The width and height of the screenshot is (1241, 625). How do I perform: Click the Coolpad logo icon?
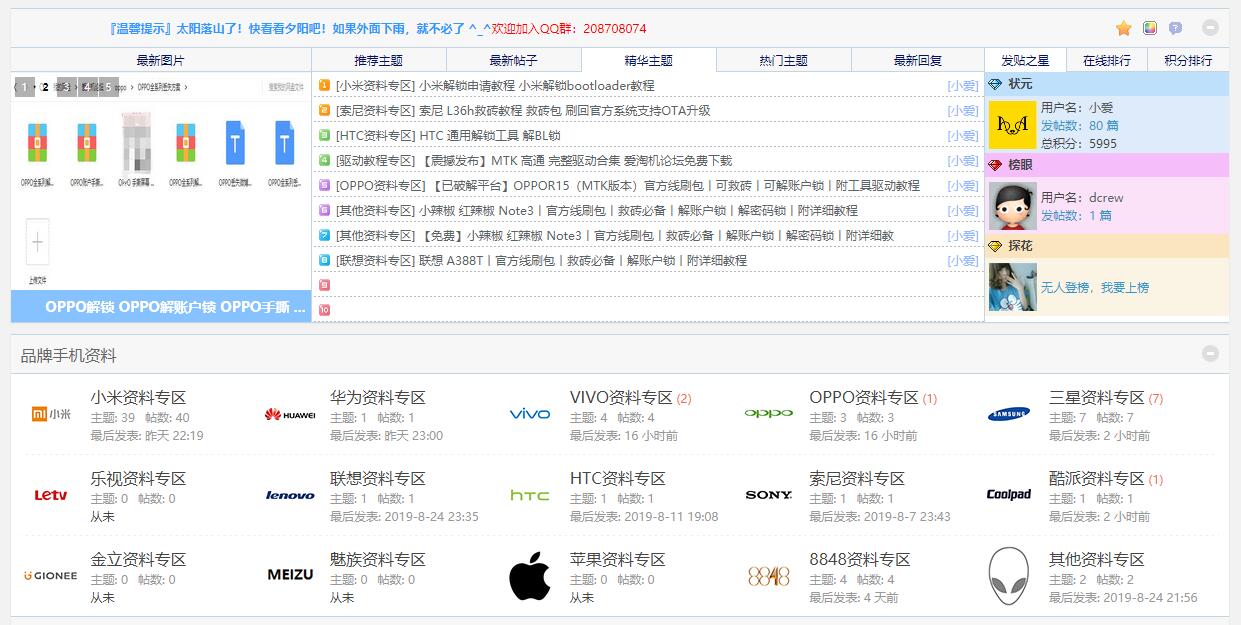(x=1009, y=494)
